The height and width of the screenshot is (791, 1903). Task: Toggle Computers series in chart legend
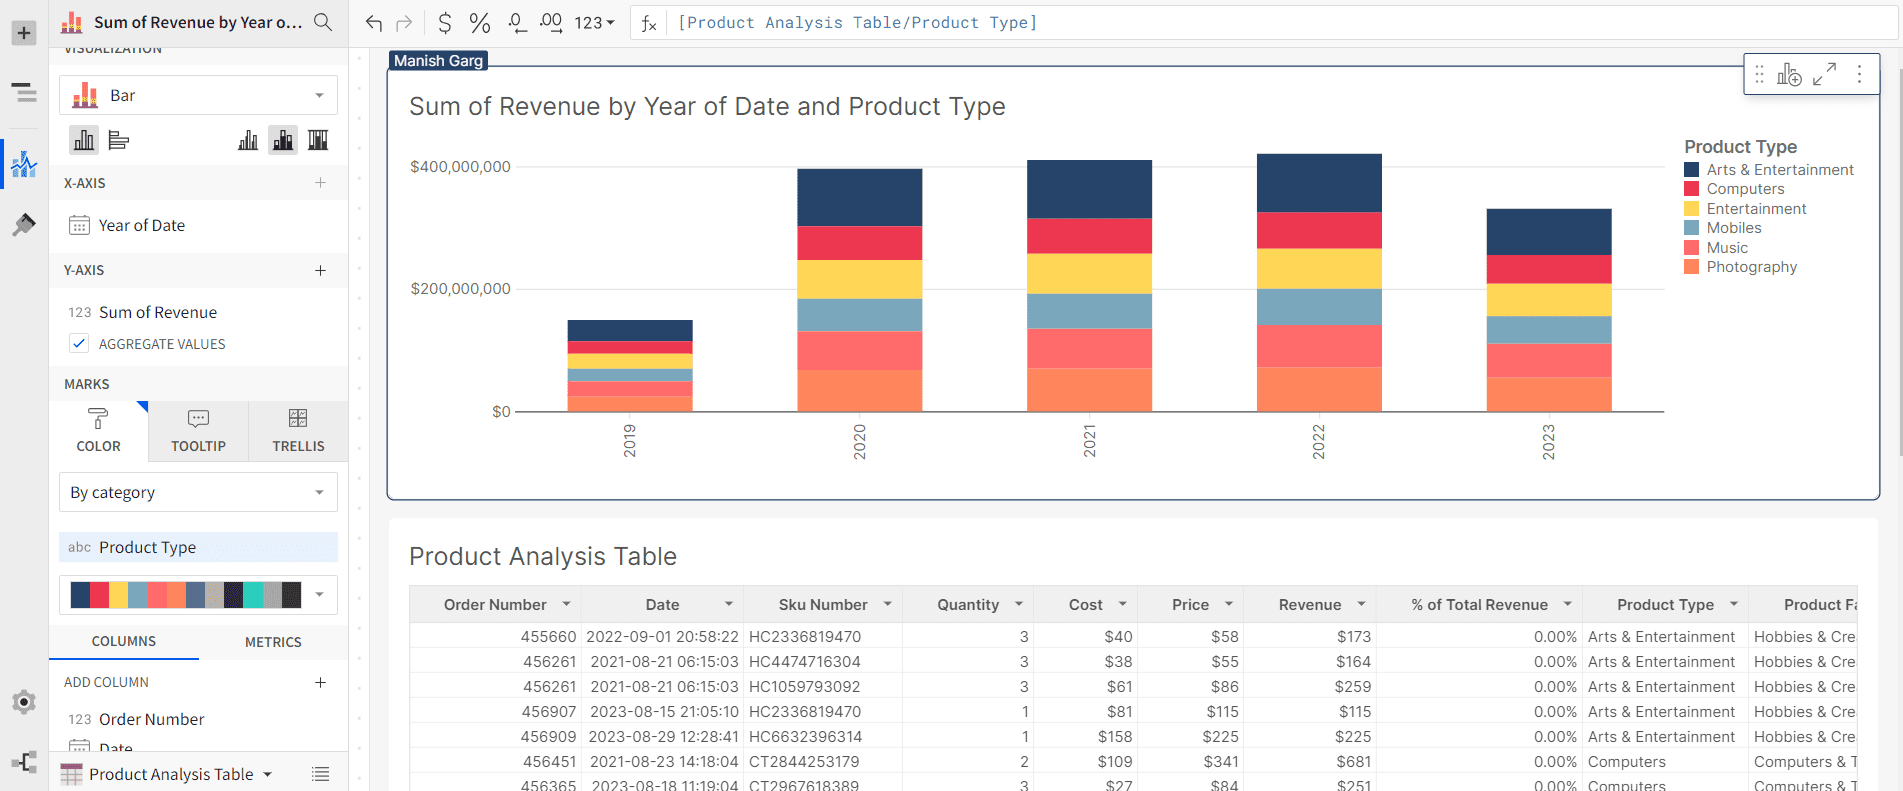1745,189
